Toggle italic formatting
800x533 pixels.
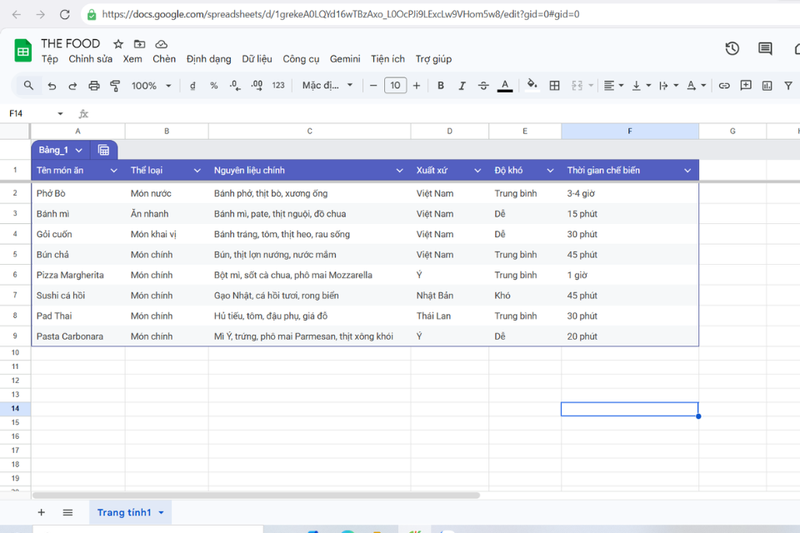tap(462, 86)
